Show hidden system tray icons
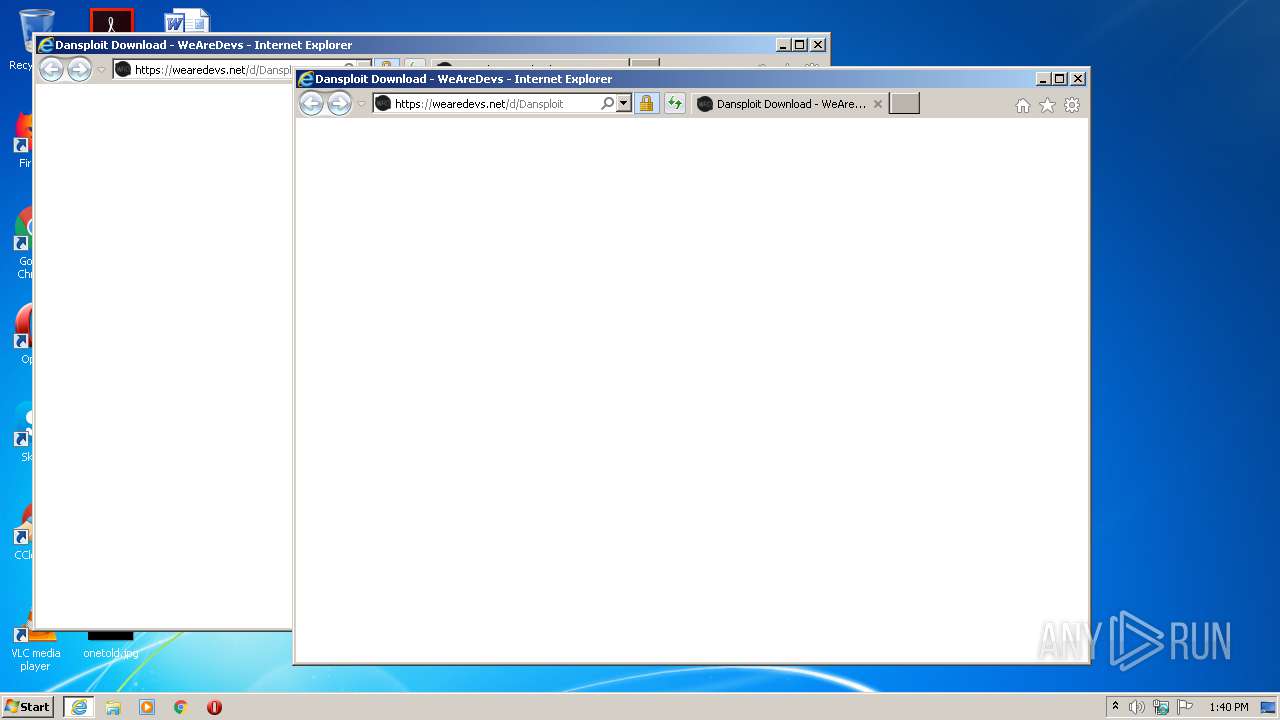The image size is (1280, 720). (1115, 707)
